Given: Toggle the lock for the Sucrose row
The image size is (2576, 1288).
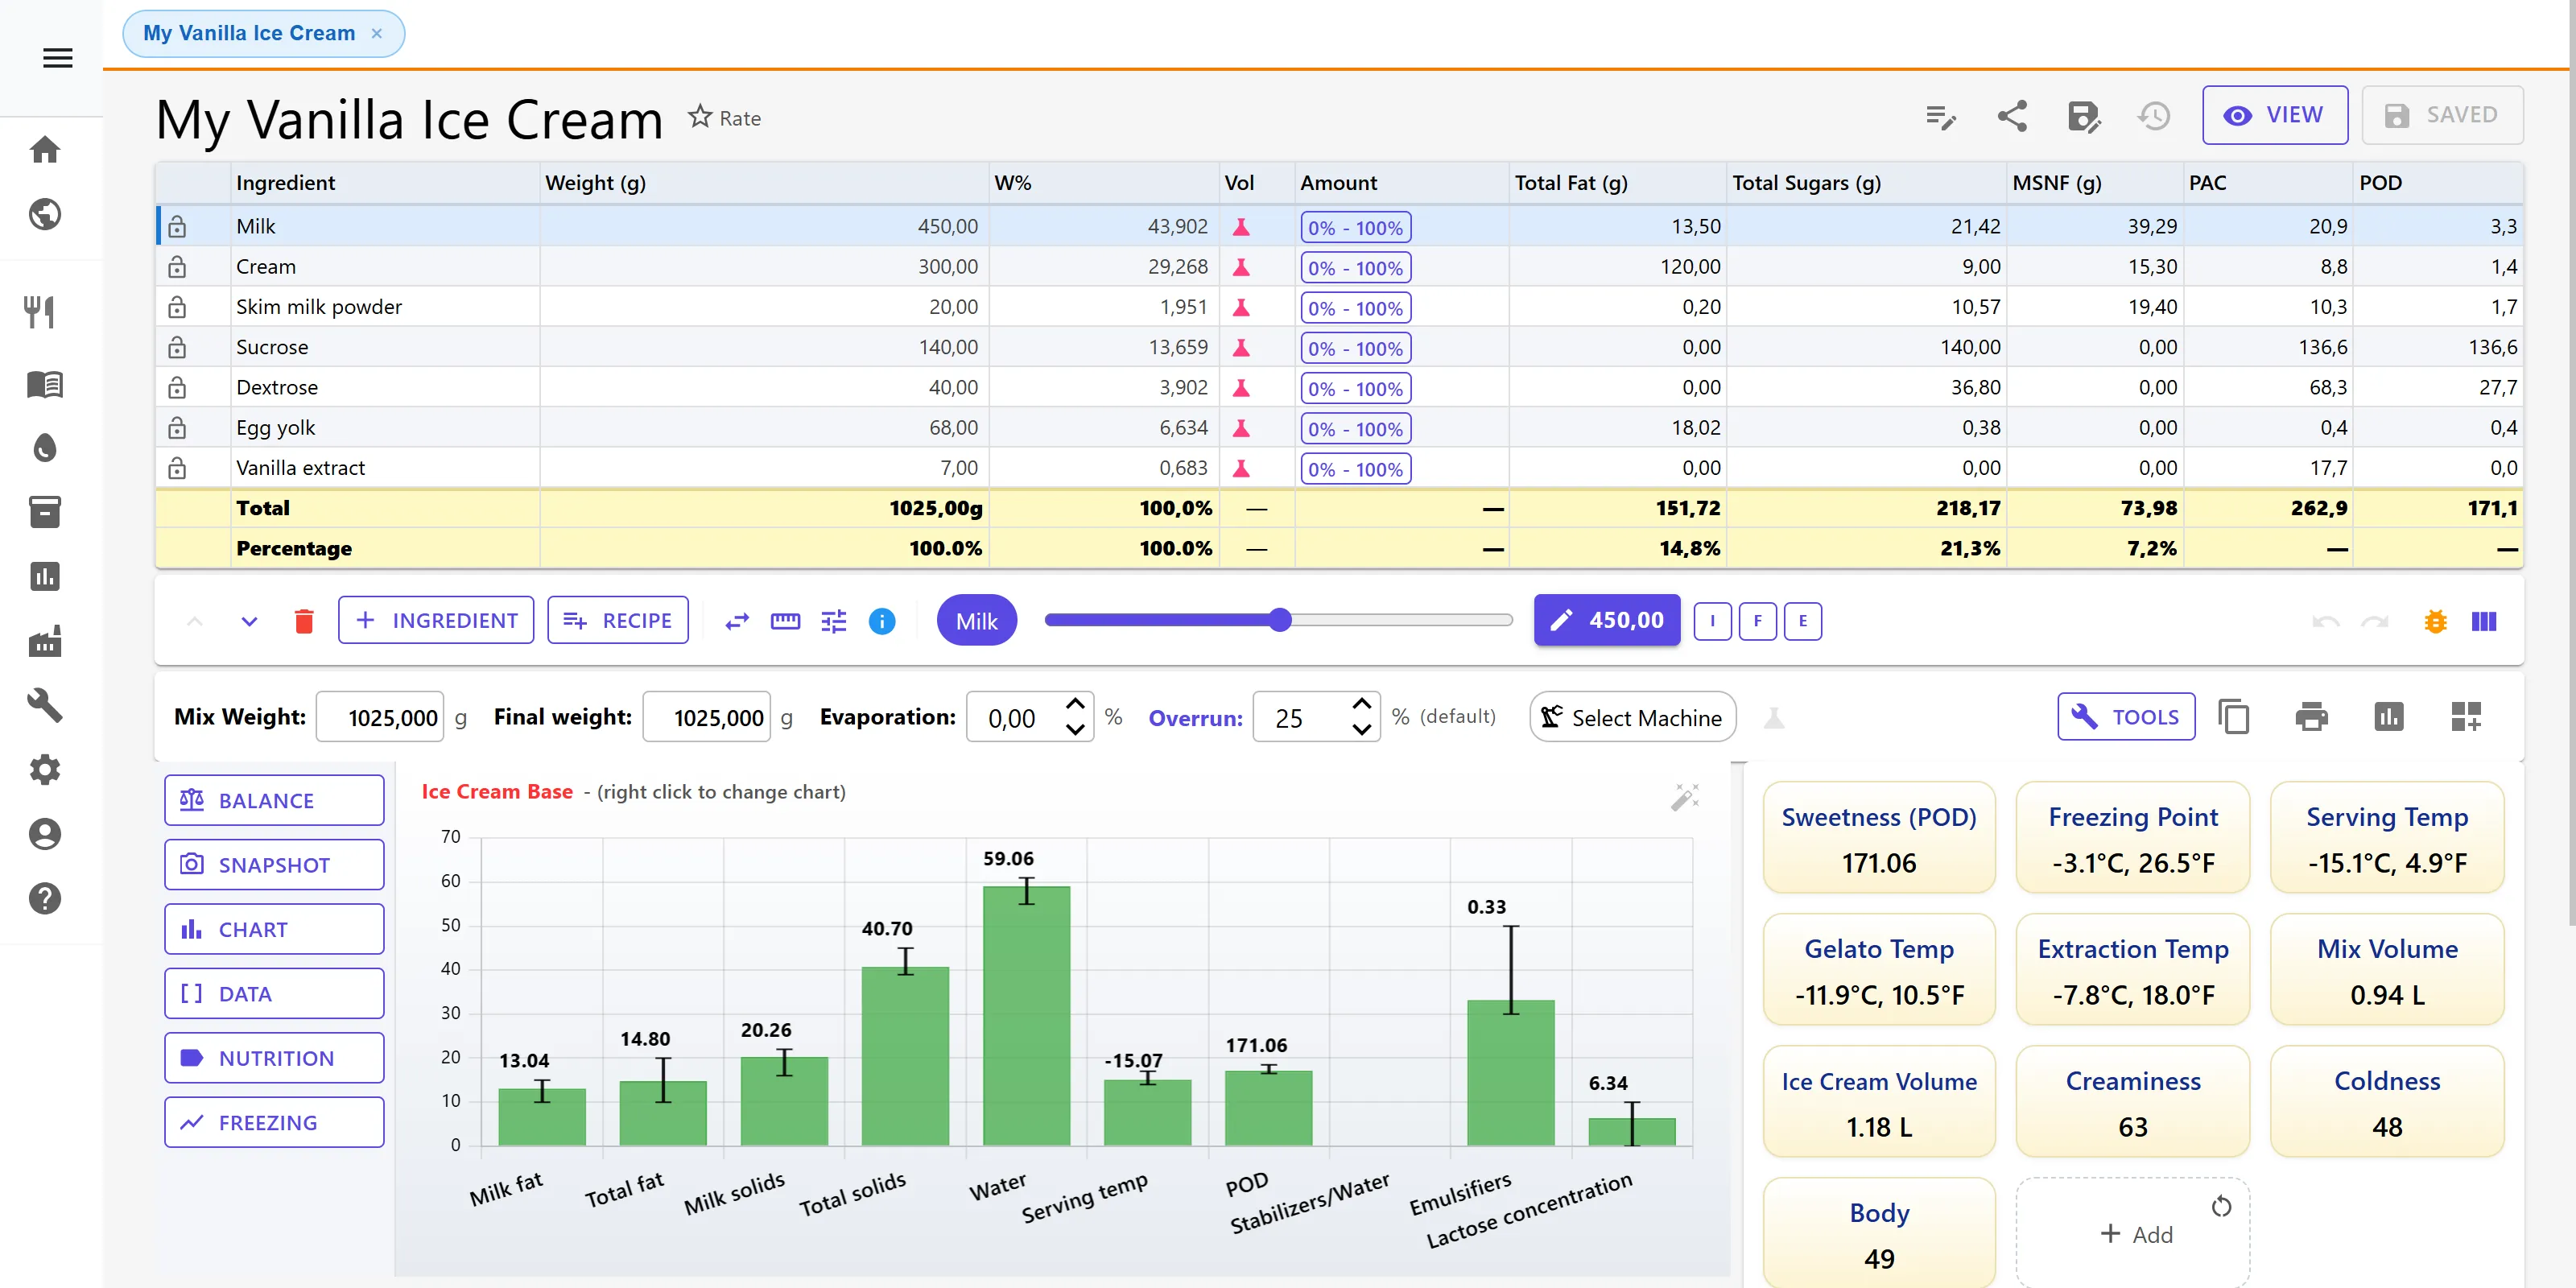Looking at the screenshot, I should click(x=177, y=347).
